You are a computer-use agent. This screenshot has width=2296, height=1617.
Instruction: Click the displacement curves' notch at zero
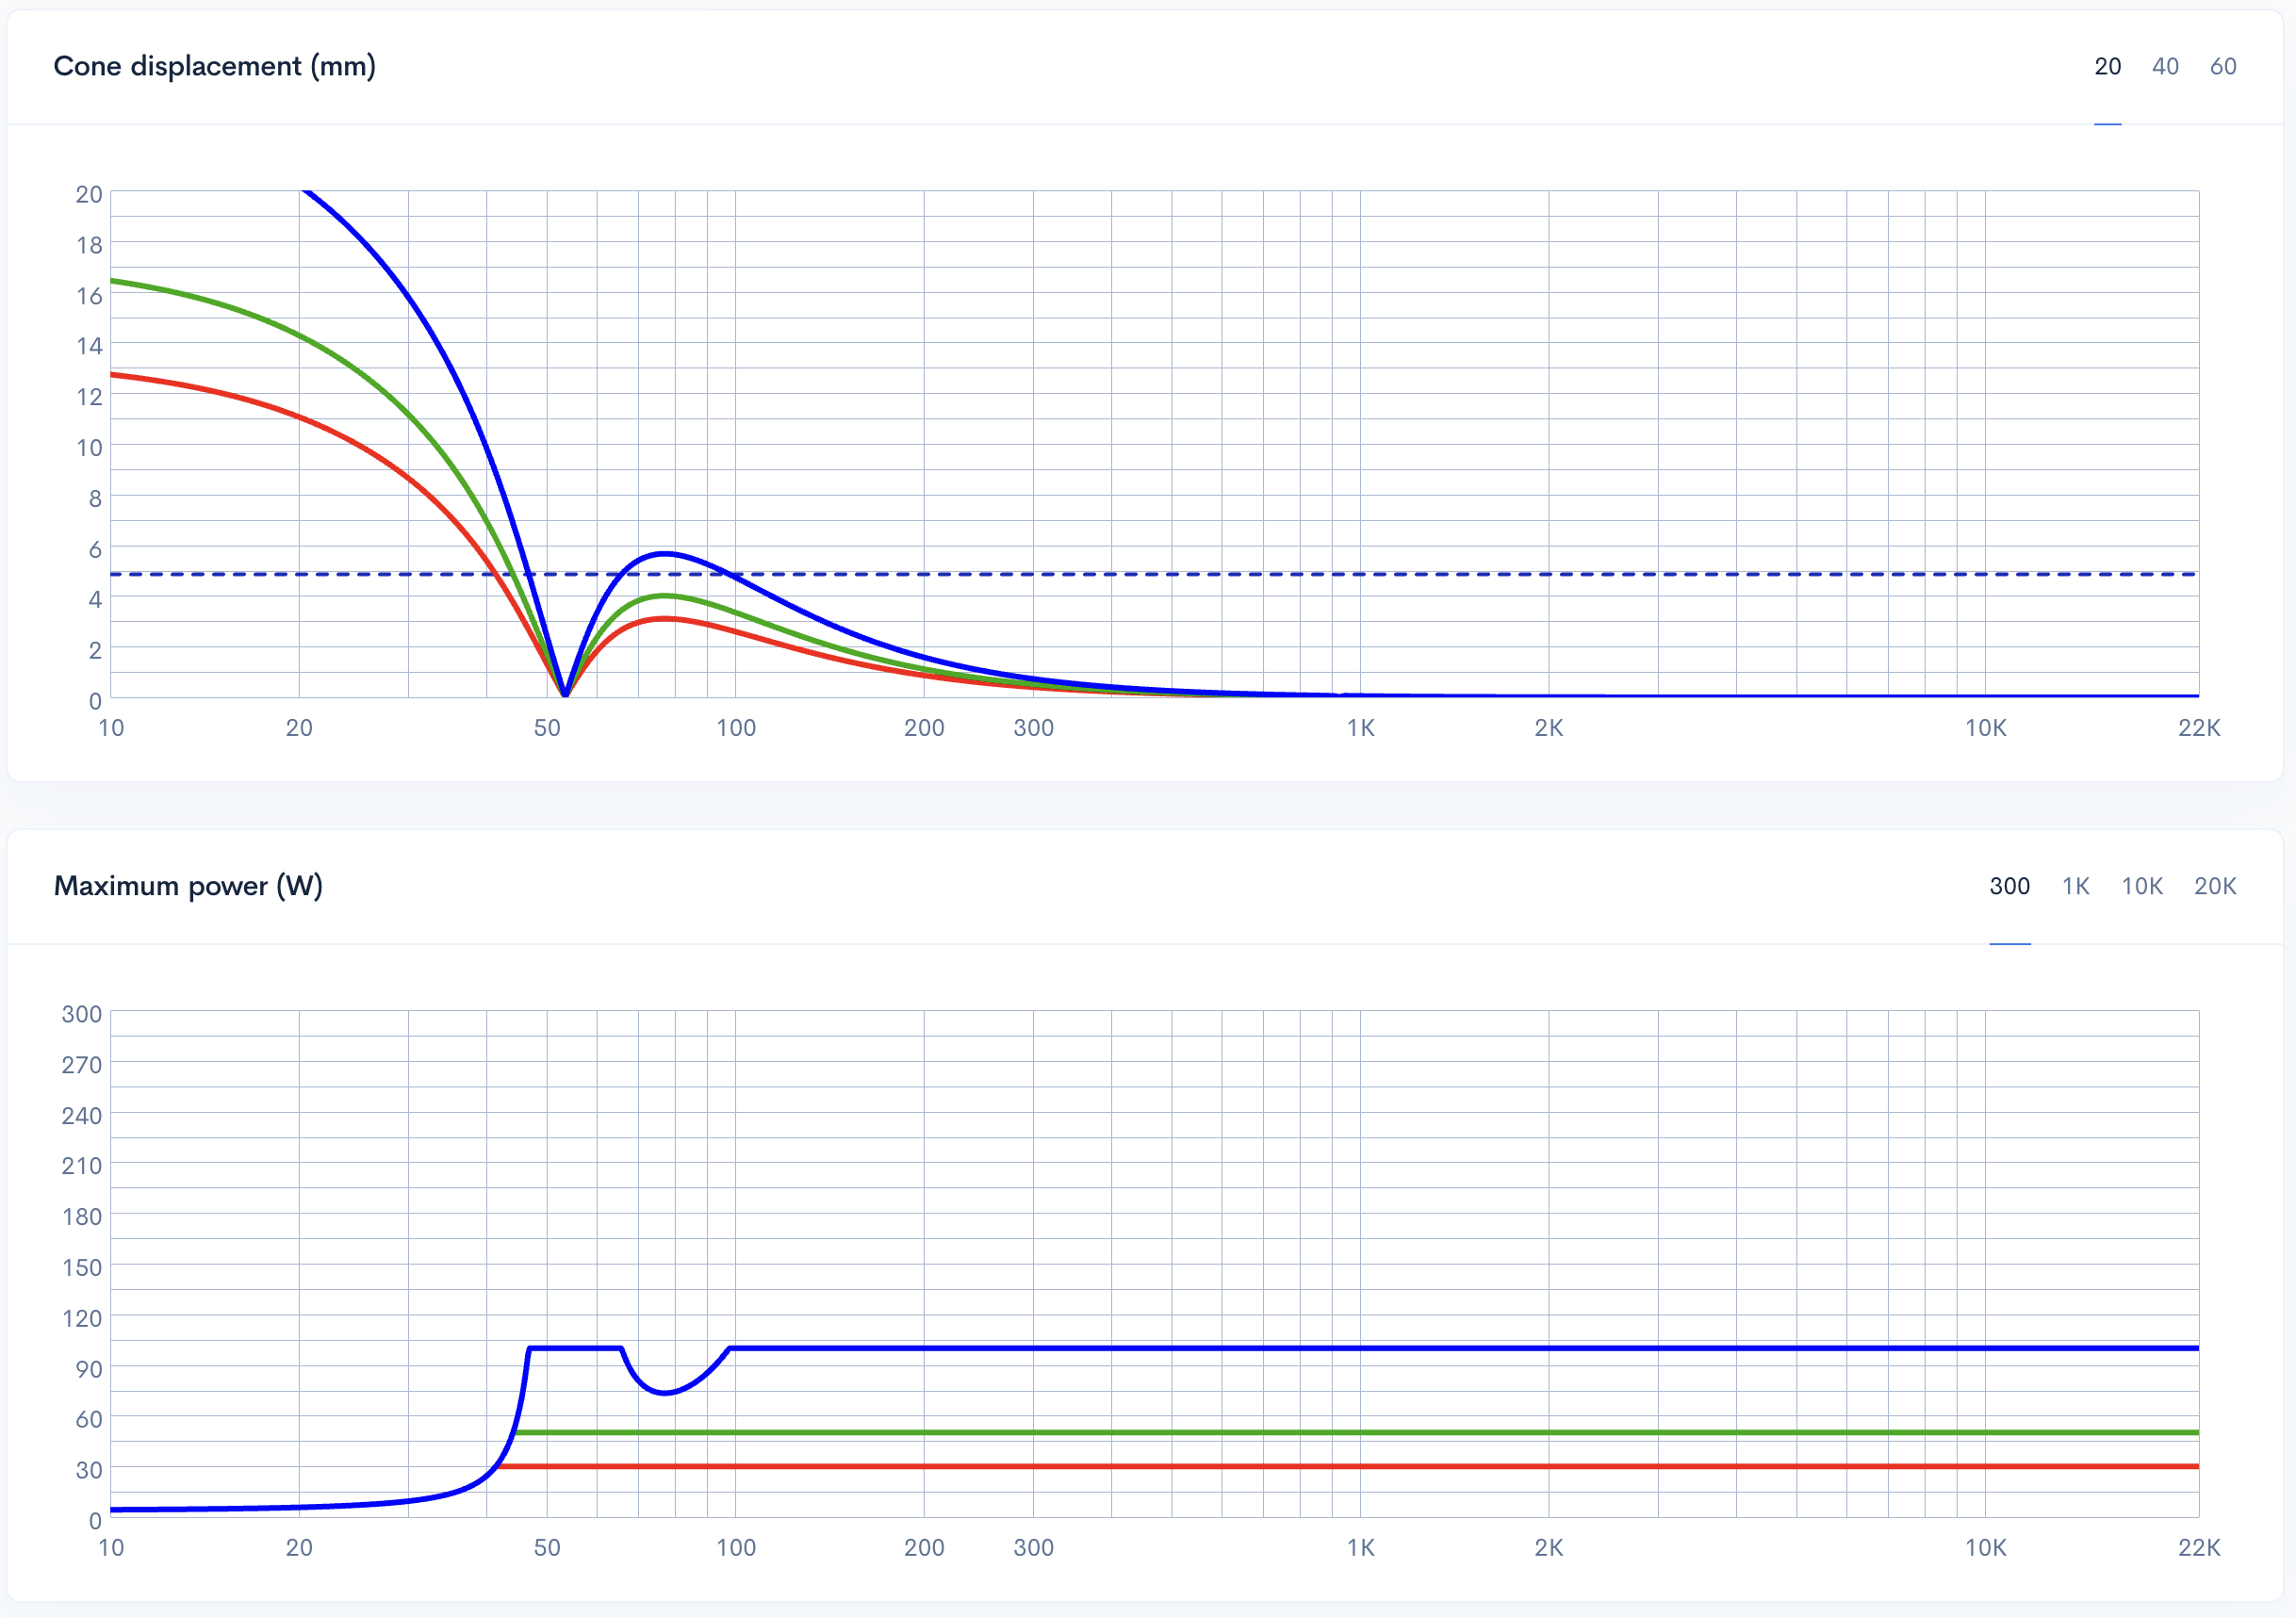coord(566,692)
